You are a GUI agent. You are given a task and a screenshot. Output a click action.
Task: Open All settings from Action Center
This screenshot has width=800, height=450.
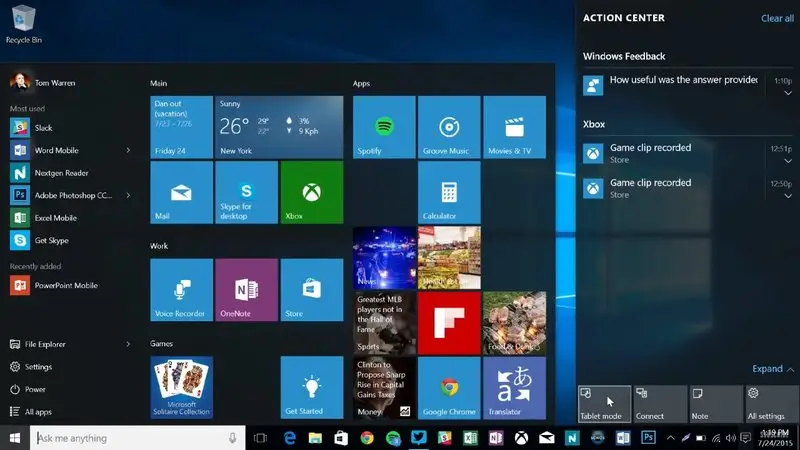[771, 404]
